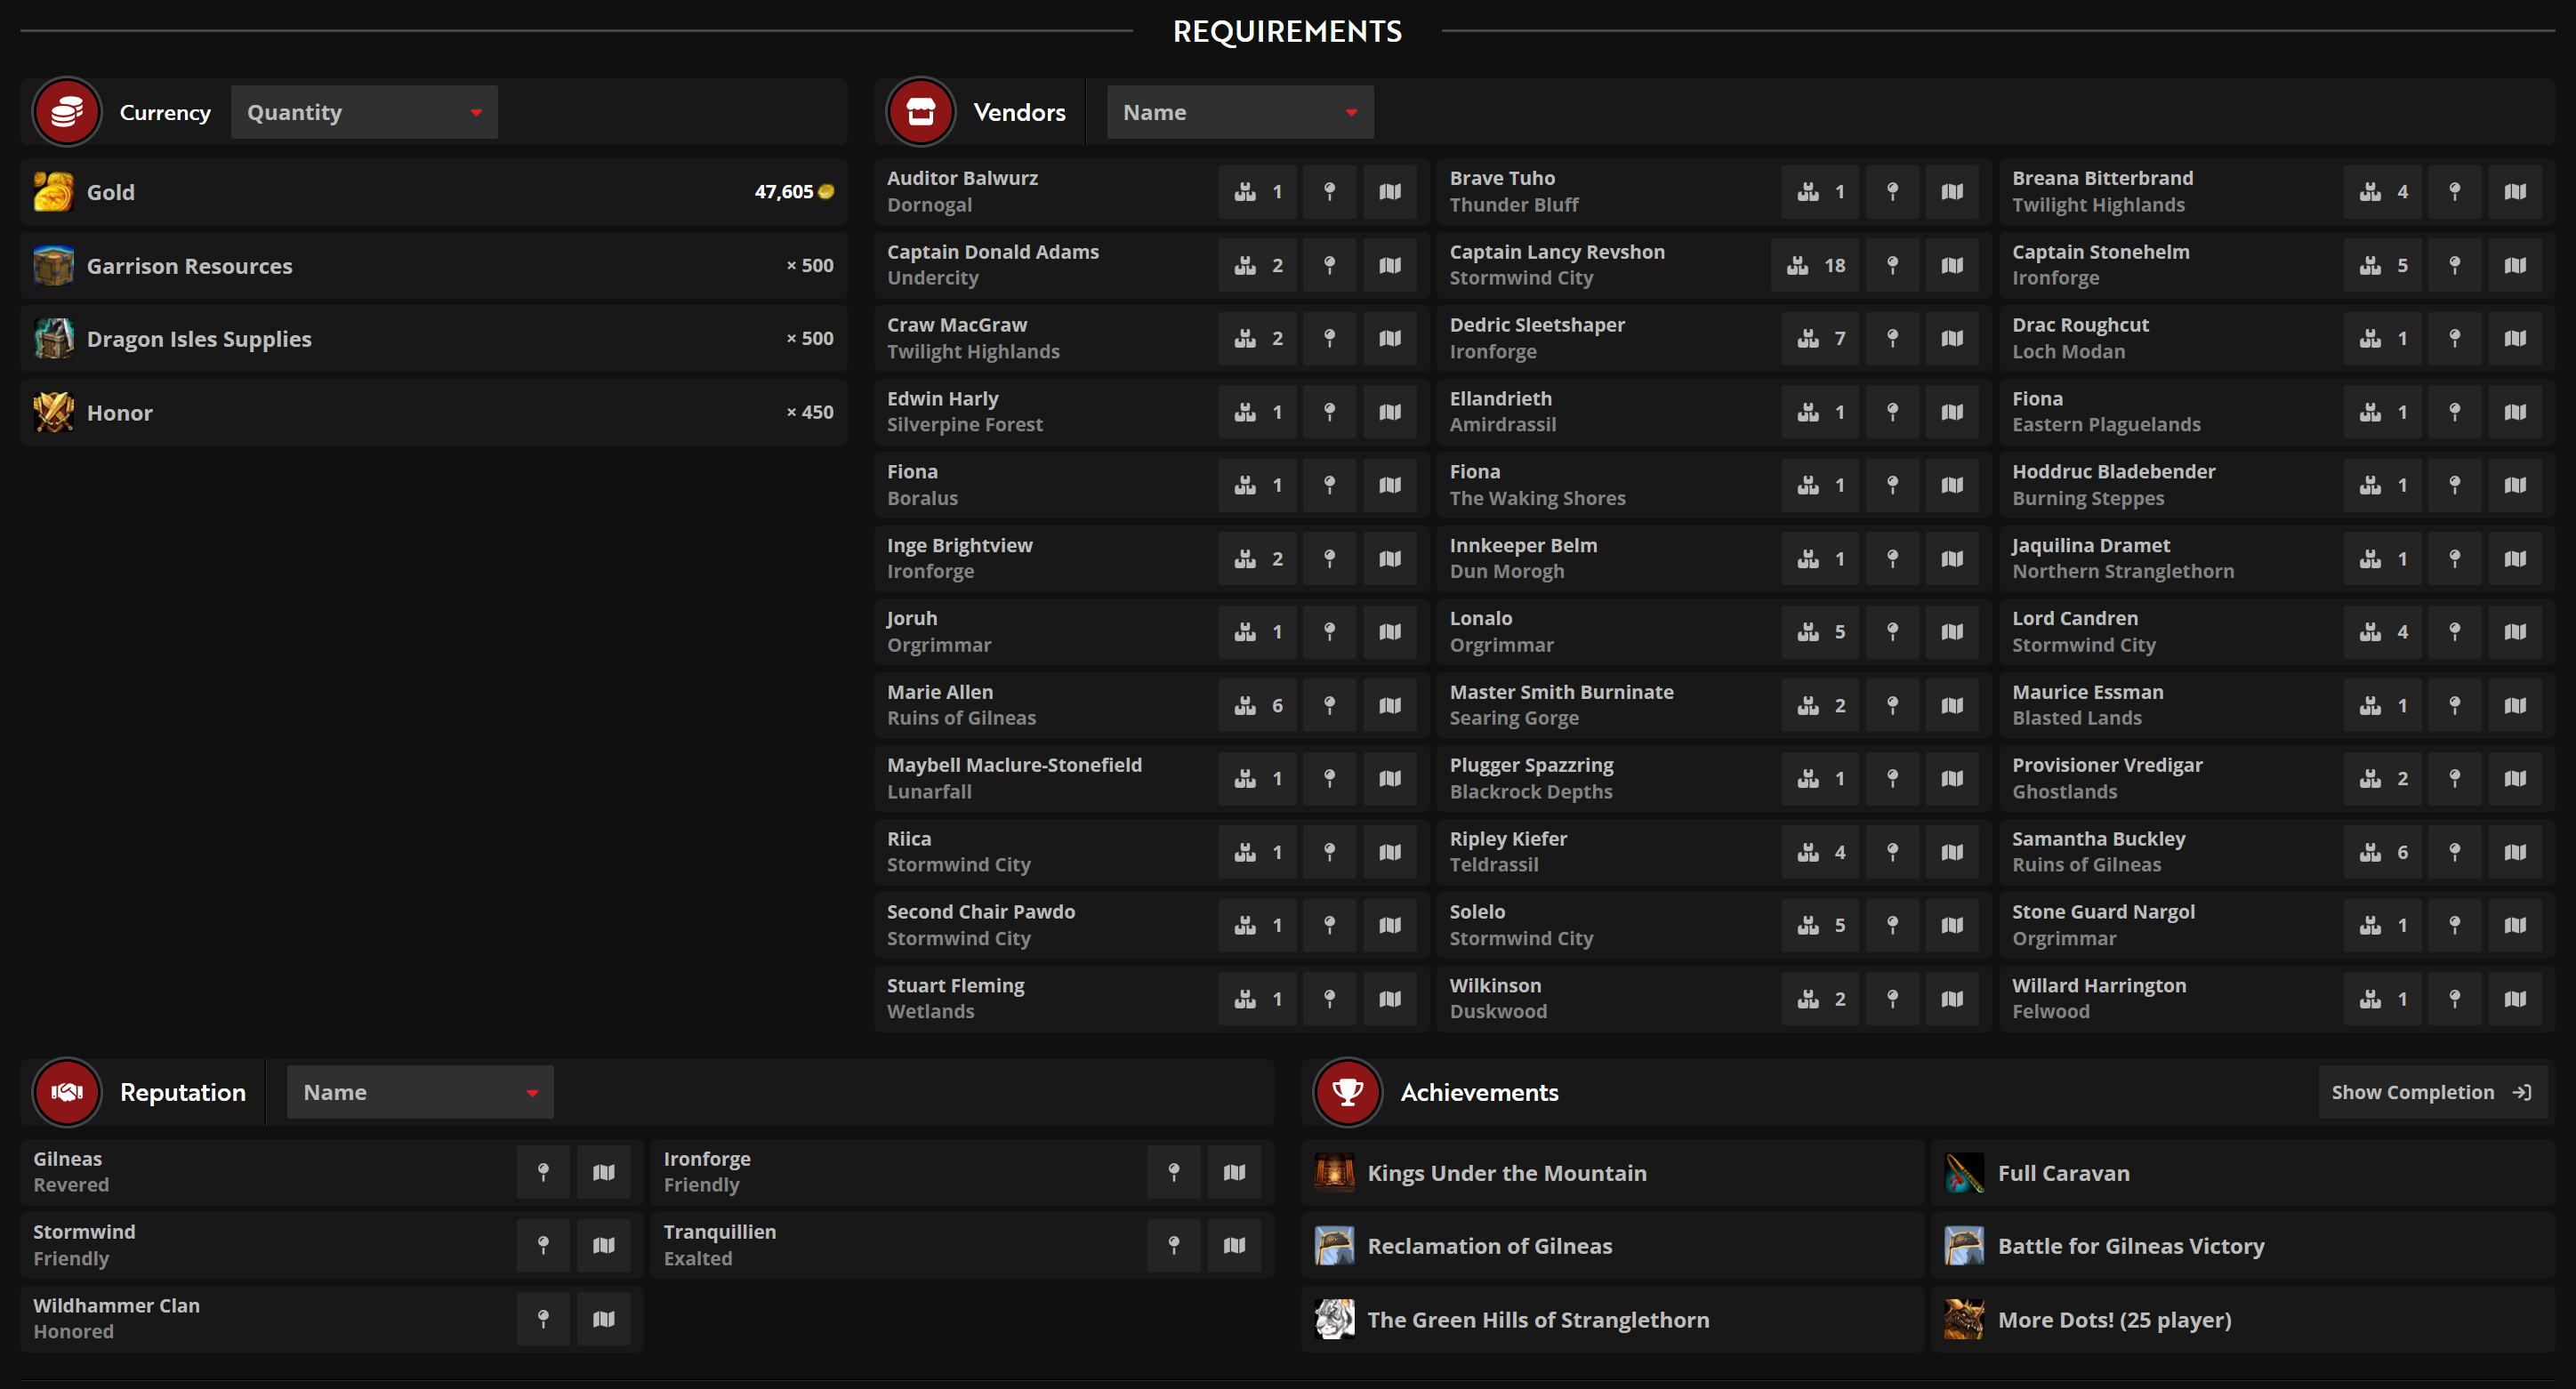This screenshot has width=2576, height=1389.
Task: Select the Dragon Isles Supplies currency row
Action: [433, 339]
